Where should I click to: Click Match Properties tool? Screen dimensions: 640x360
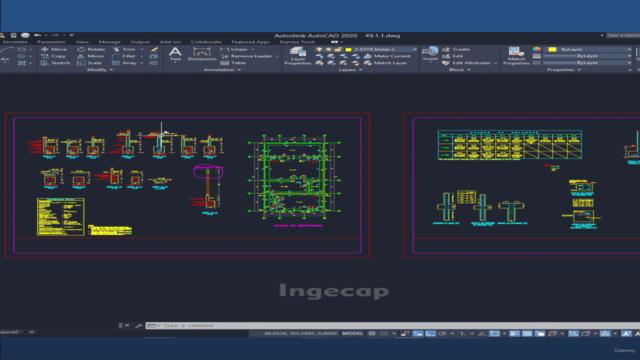(516, 56)
